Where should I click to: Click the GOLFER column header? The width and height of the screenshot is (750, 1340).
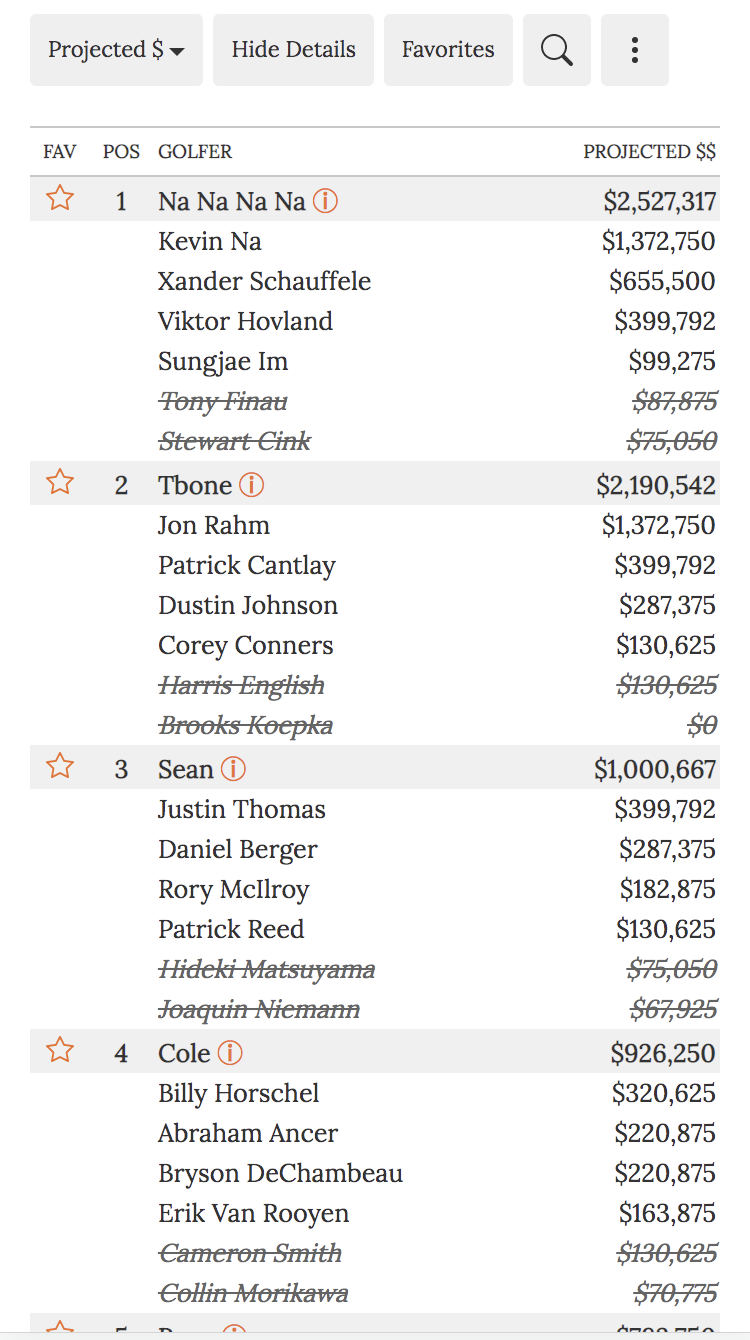tap(195, 151)
